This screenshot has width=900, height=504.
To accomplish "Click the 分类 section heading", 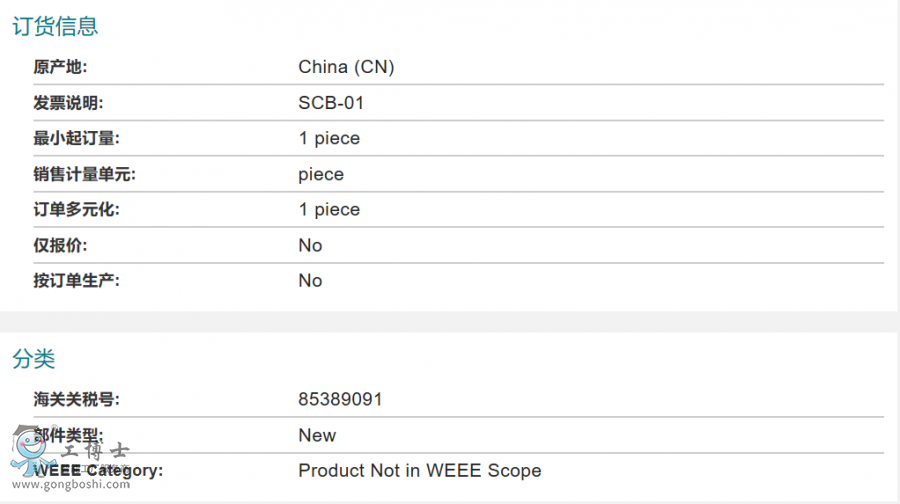I will point(34,360).
